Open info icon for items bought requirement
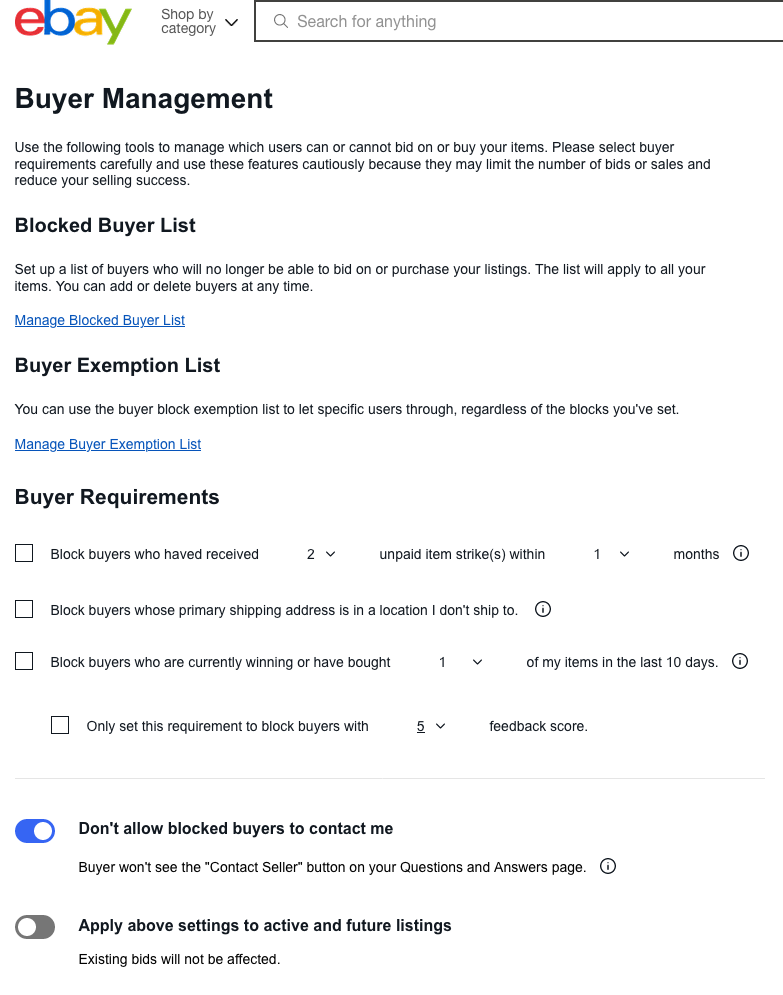 [740, 661]
